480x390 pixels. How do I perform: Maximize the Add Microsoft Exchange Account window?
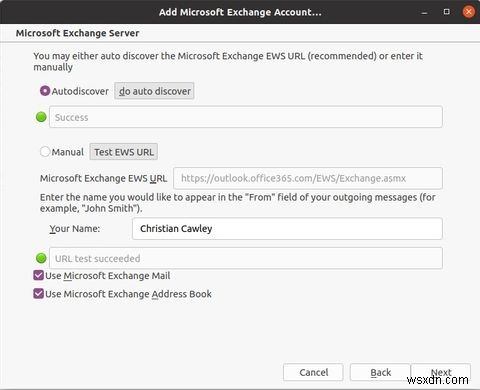(447, 12)
